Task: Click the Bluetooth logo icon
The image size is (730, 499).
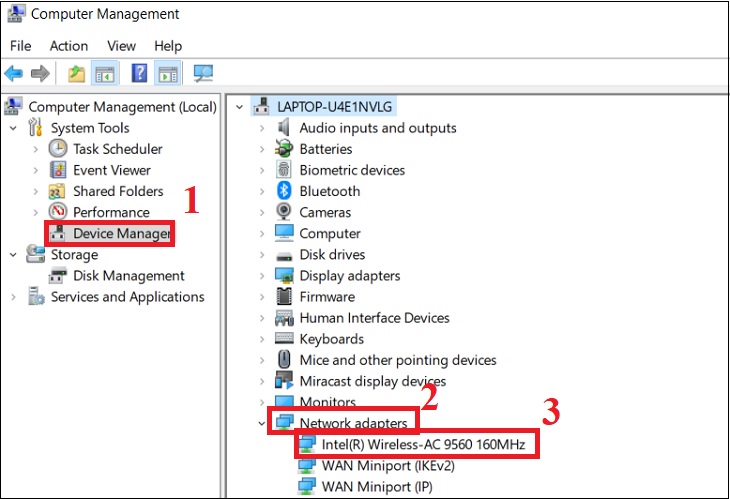Action: (284, 191)
